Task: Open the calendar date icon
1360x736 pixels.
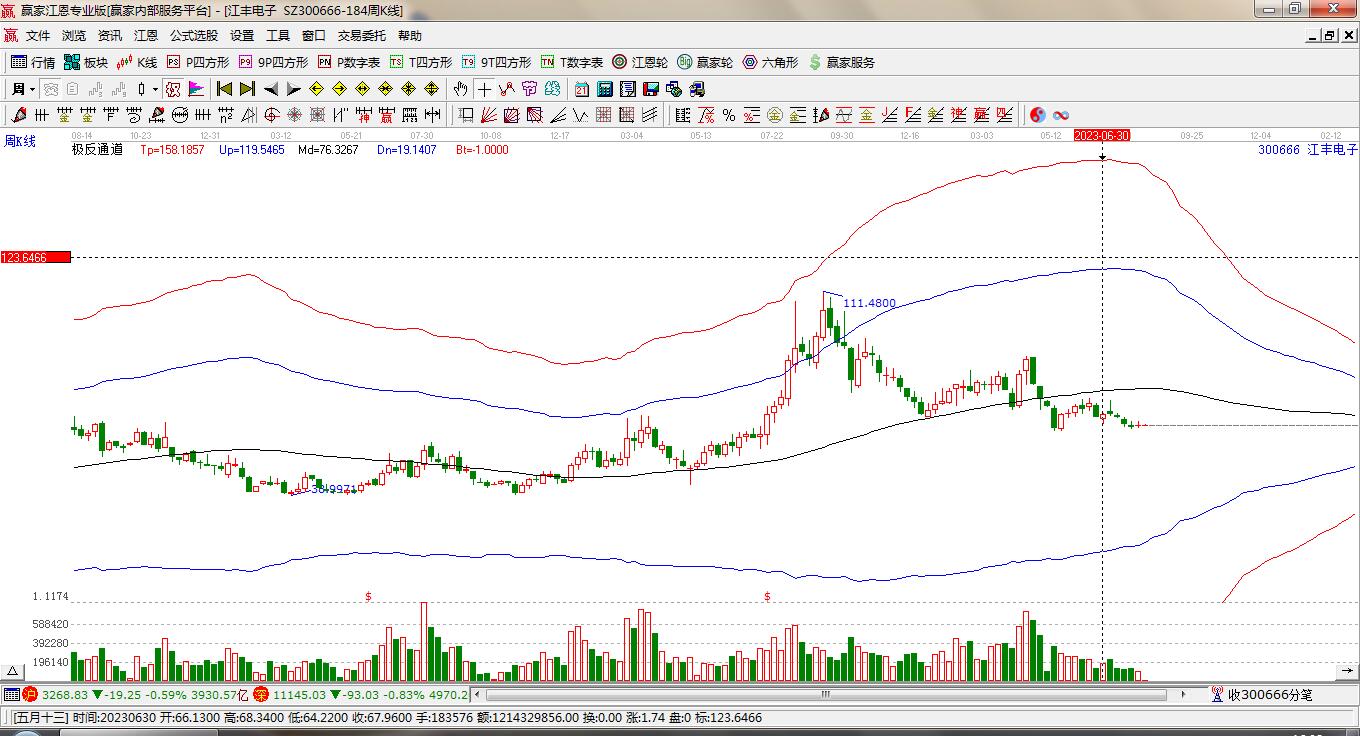Action: (581, 89)
